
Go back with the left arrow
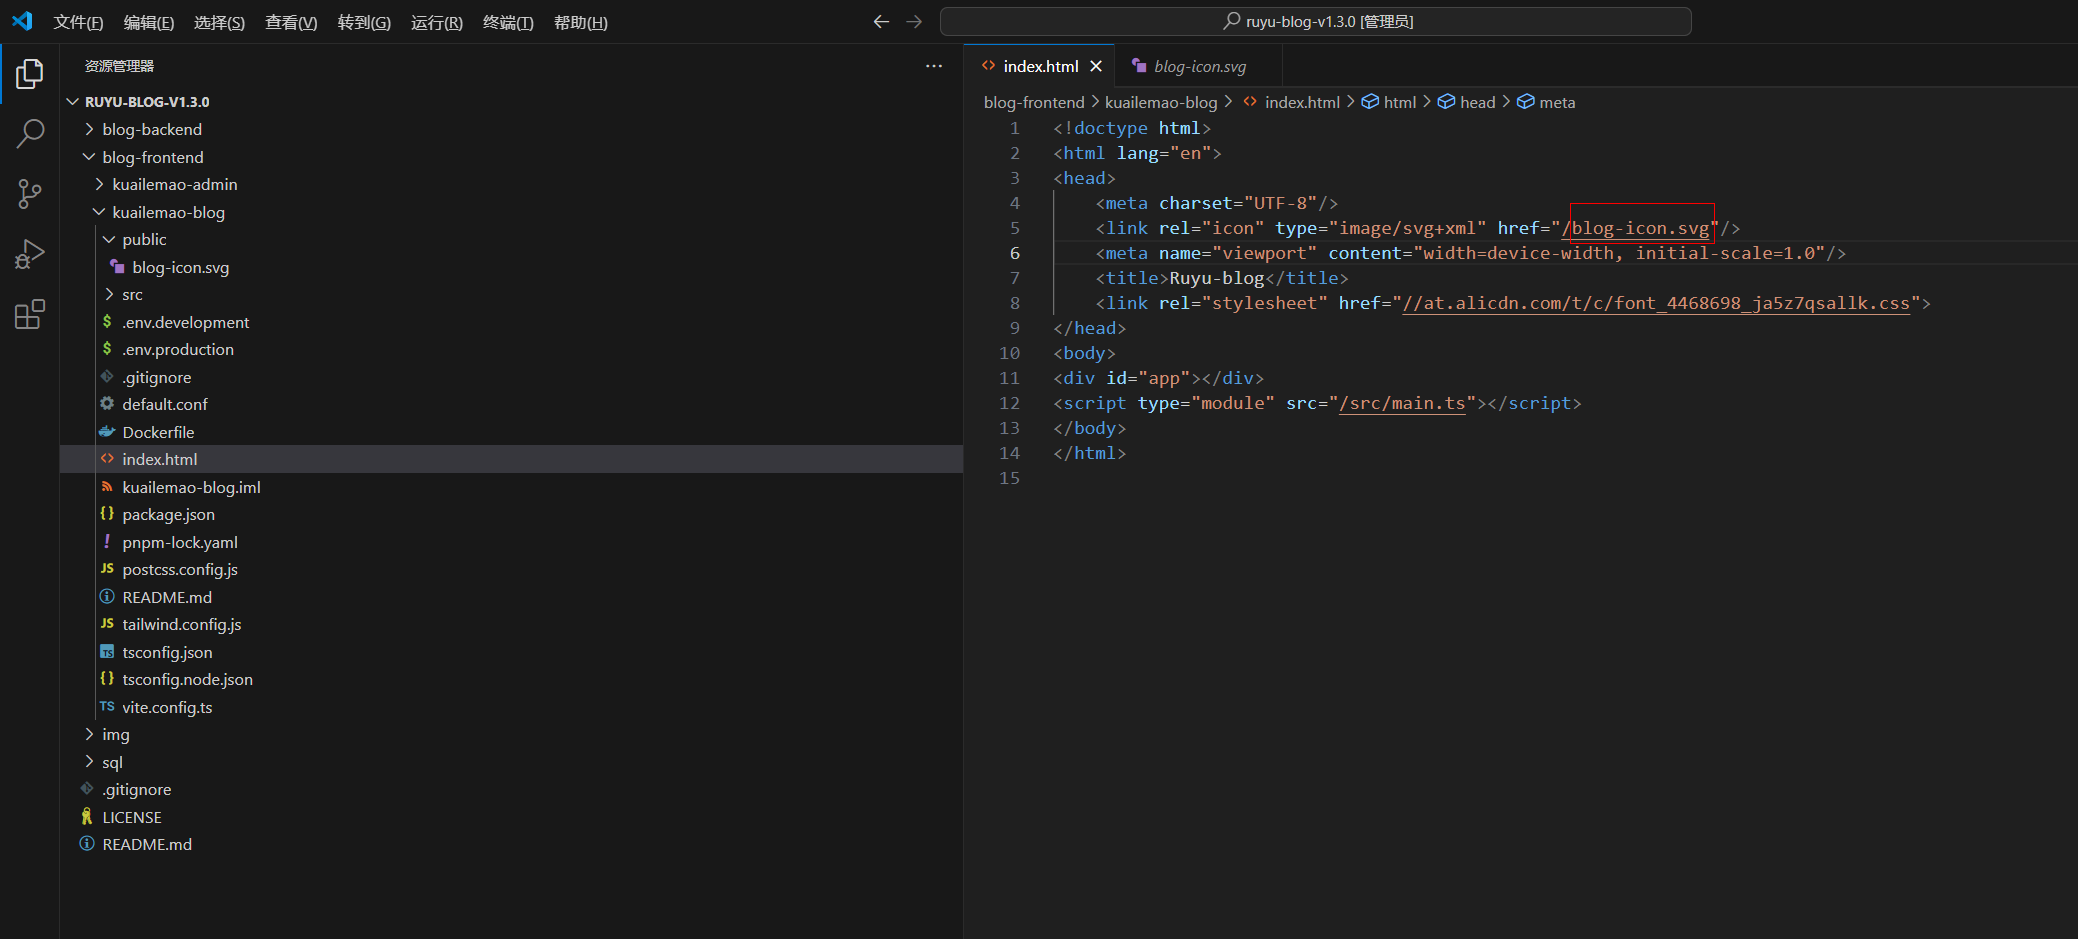pyautogui.click(x=881, y=21)
